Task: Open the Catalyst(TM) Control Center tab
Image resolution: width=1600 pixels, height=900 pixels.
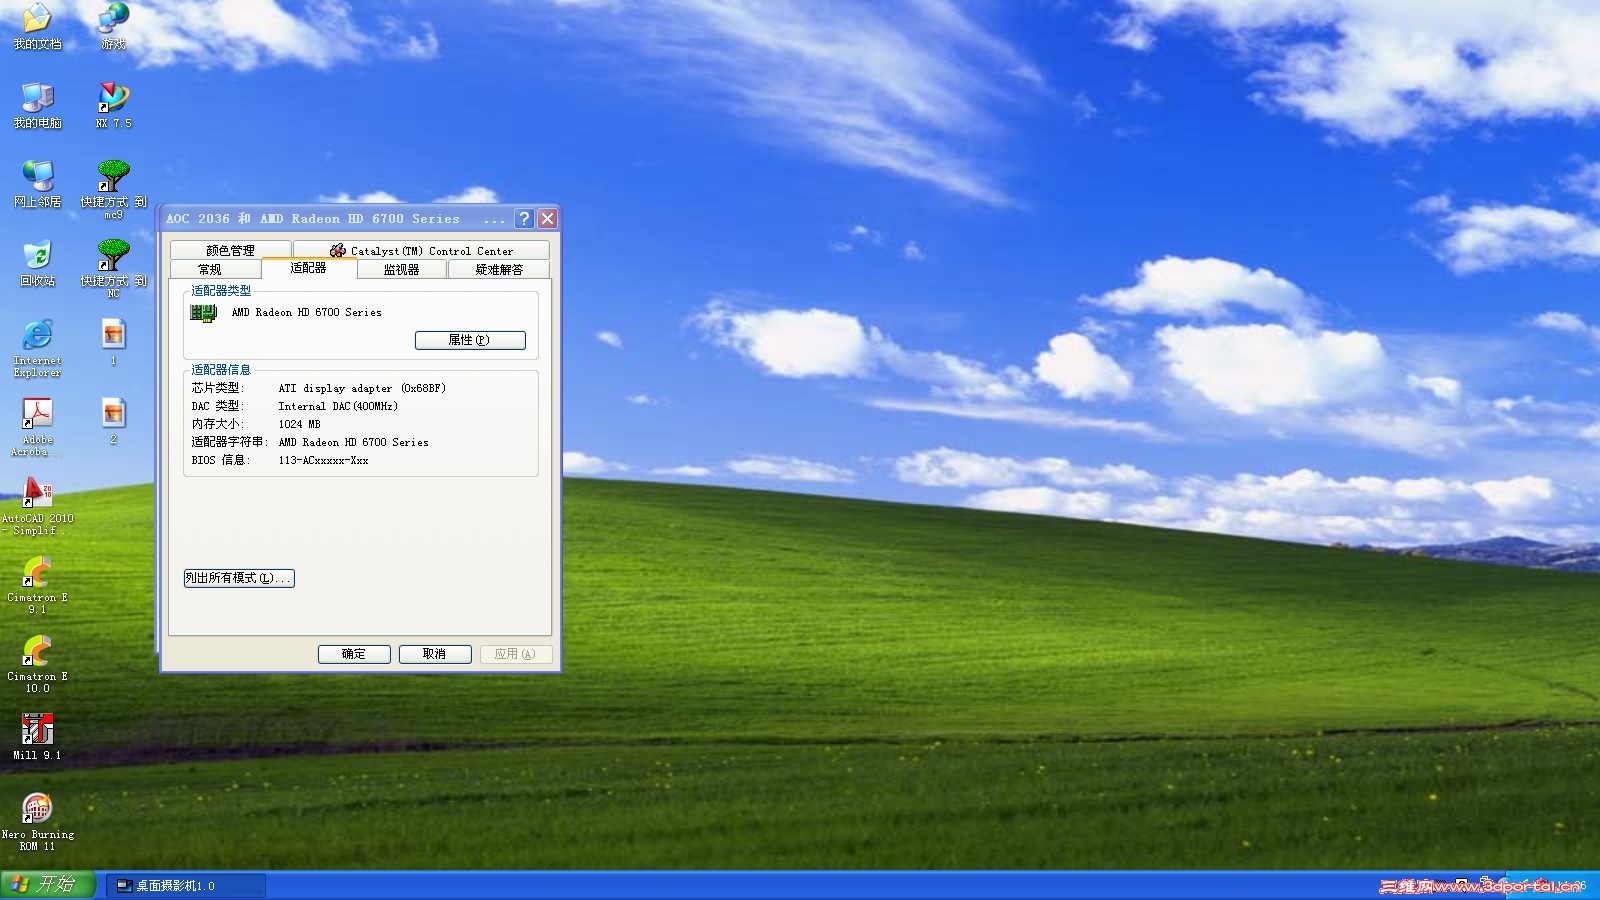Action: pos(421,250)
